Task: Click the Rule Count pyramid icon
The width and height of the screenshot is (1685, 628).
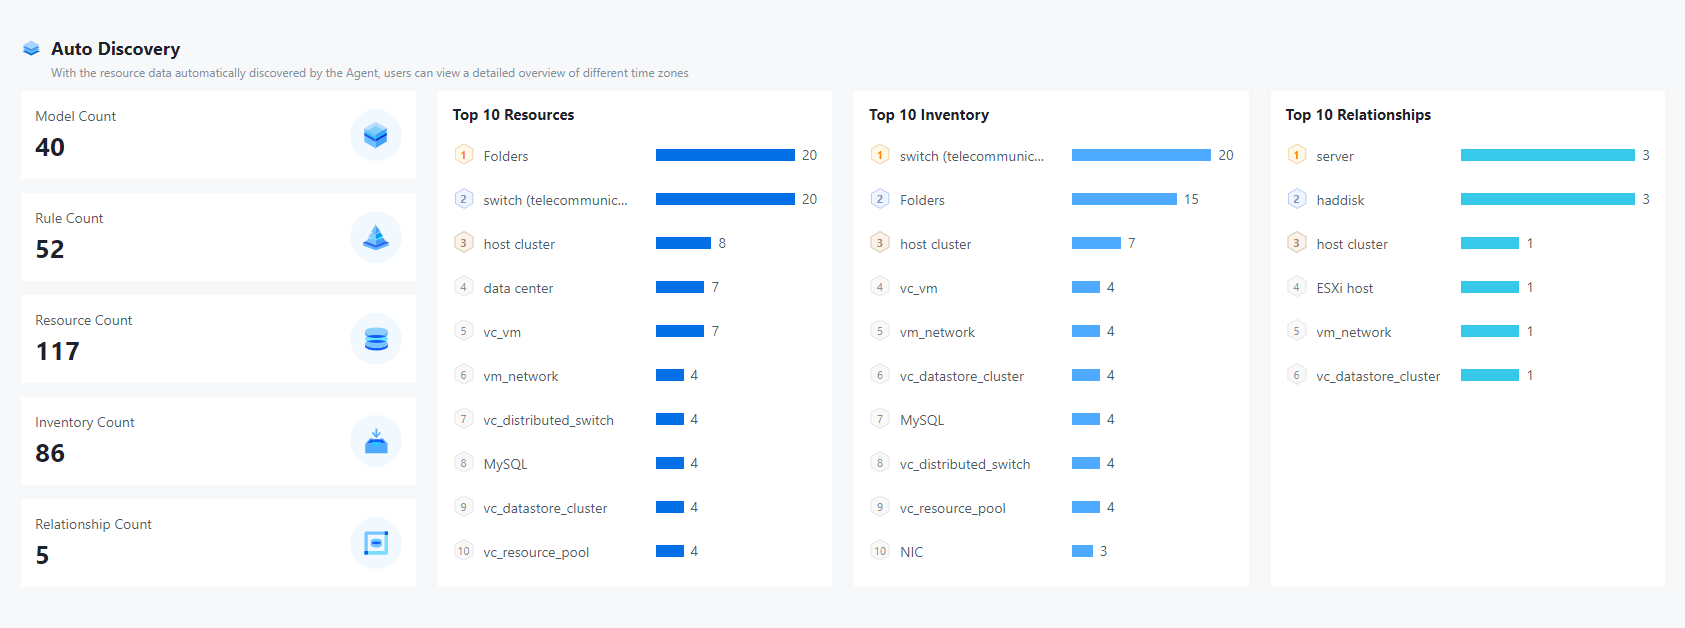Action: (376, 237)
